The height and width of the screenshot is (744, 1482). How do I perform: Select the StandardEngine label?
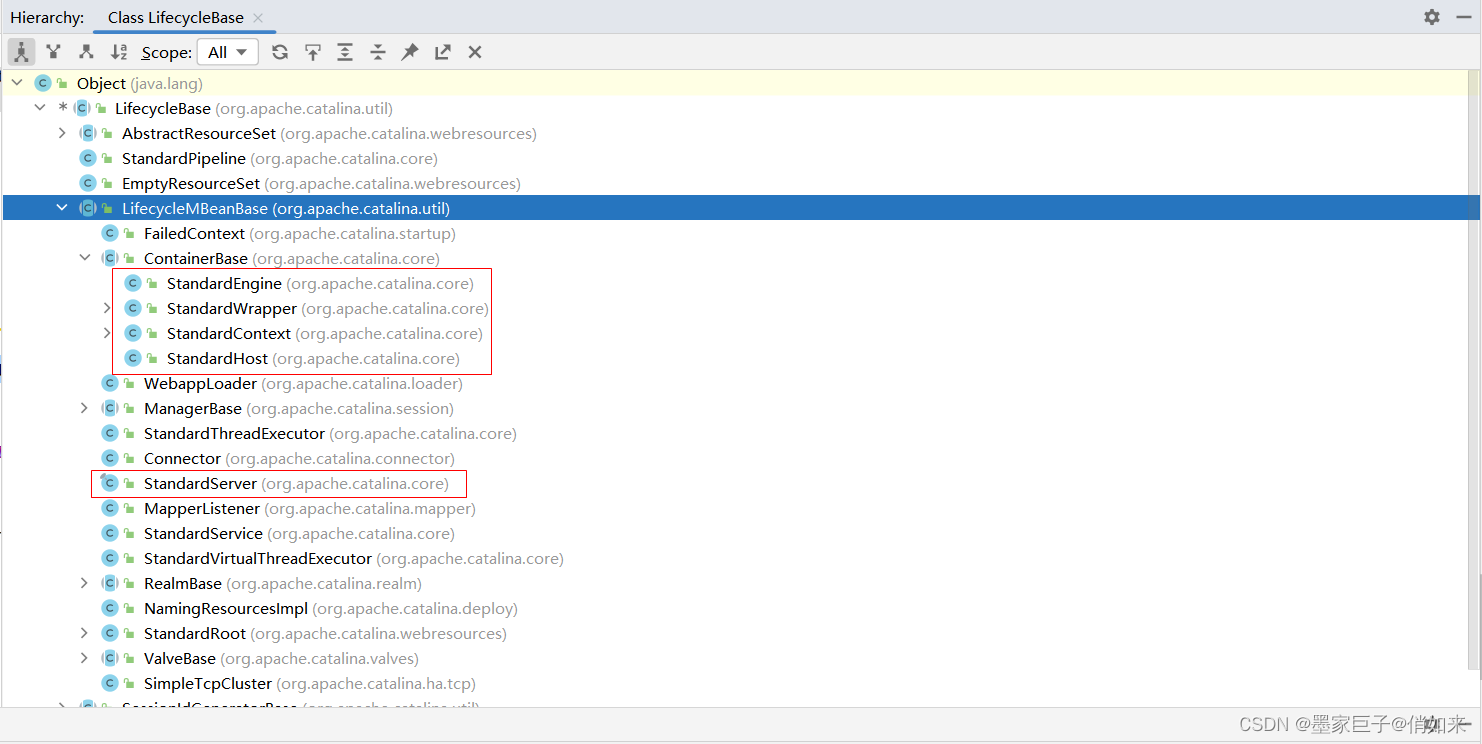[224, 283]
